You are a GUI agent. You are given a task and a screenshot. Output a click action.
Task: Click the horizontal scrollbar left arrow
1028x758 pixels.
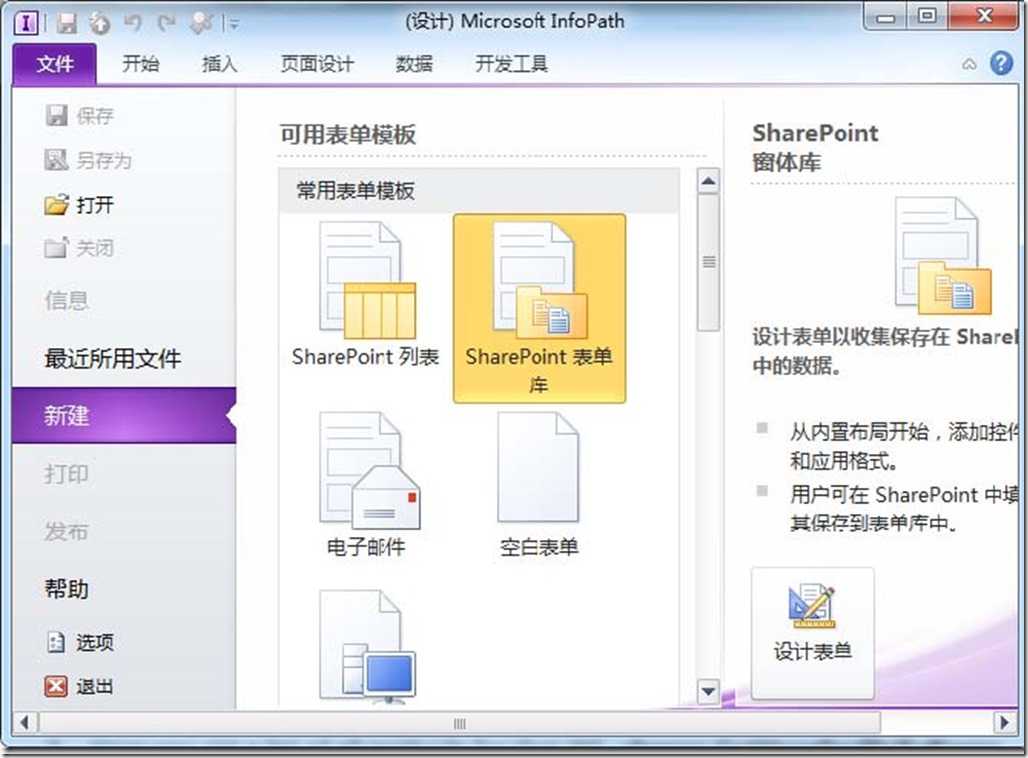coord(24,723)
